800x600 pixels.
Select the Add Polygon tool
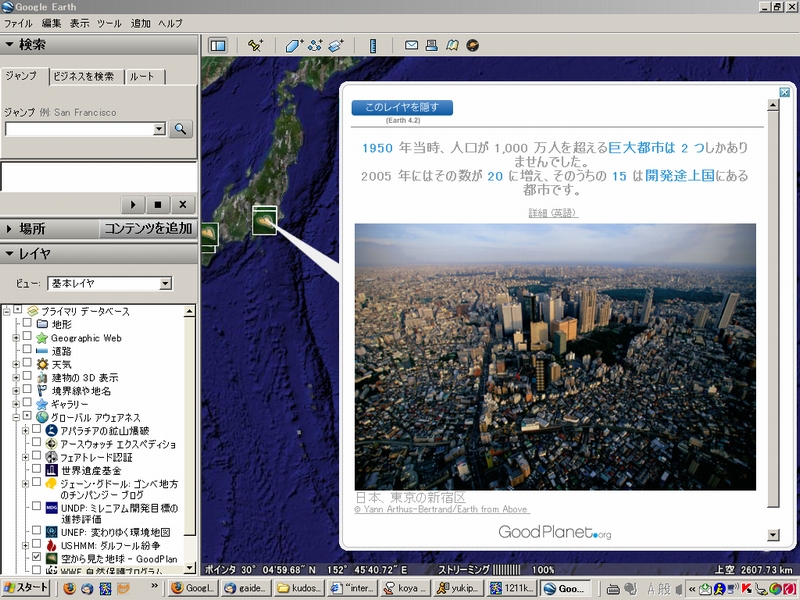pos(293,45)
